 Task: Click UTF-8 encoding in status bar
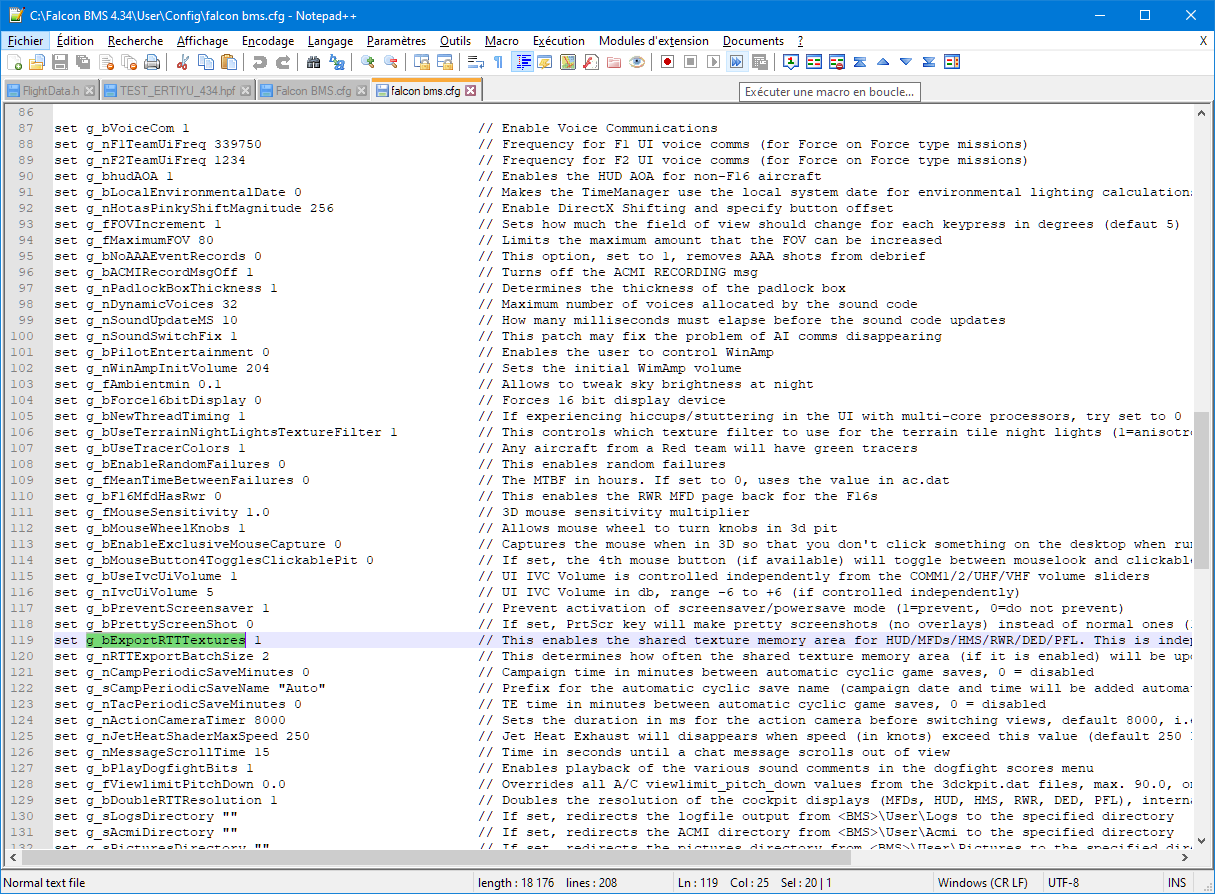[1064, 883]
